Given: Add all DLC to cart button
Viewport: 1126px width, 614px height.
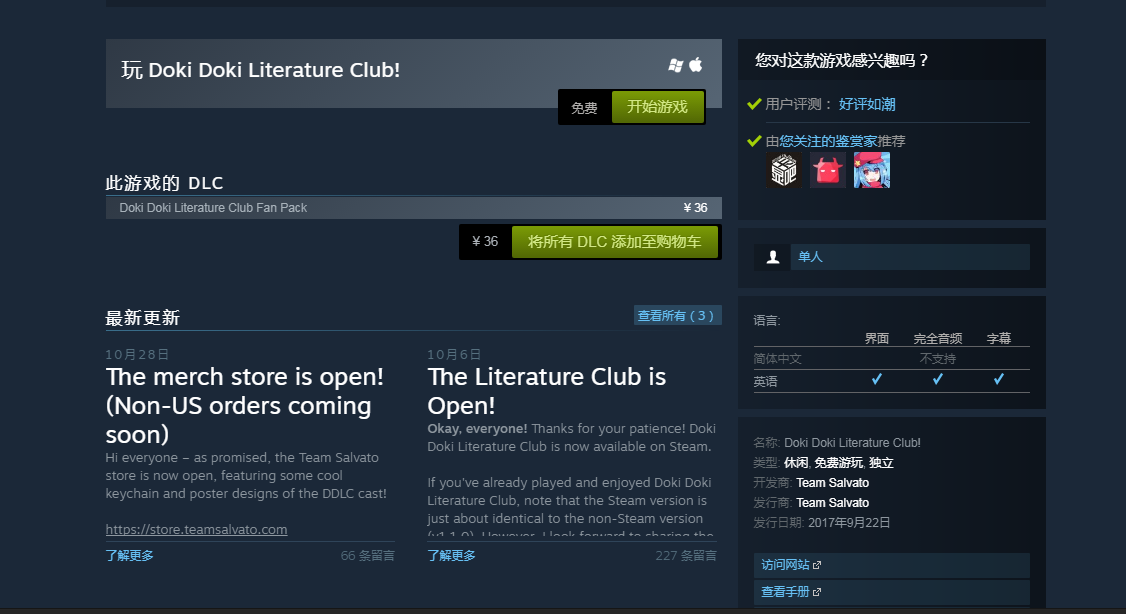Looking at the screenshot, I should point(615,242).
